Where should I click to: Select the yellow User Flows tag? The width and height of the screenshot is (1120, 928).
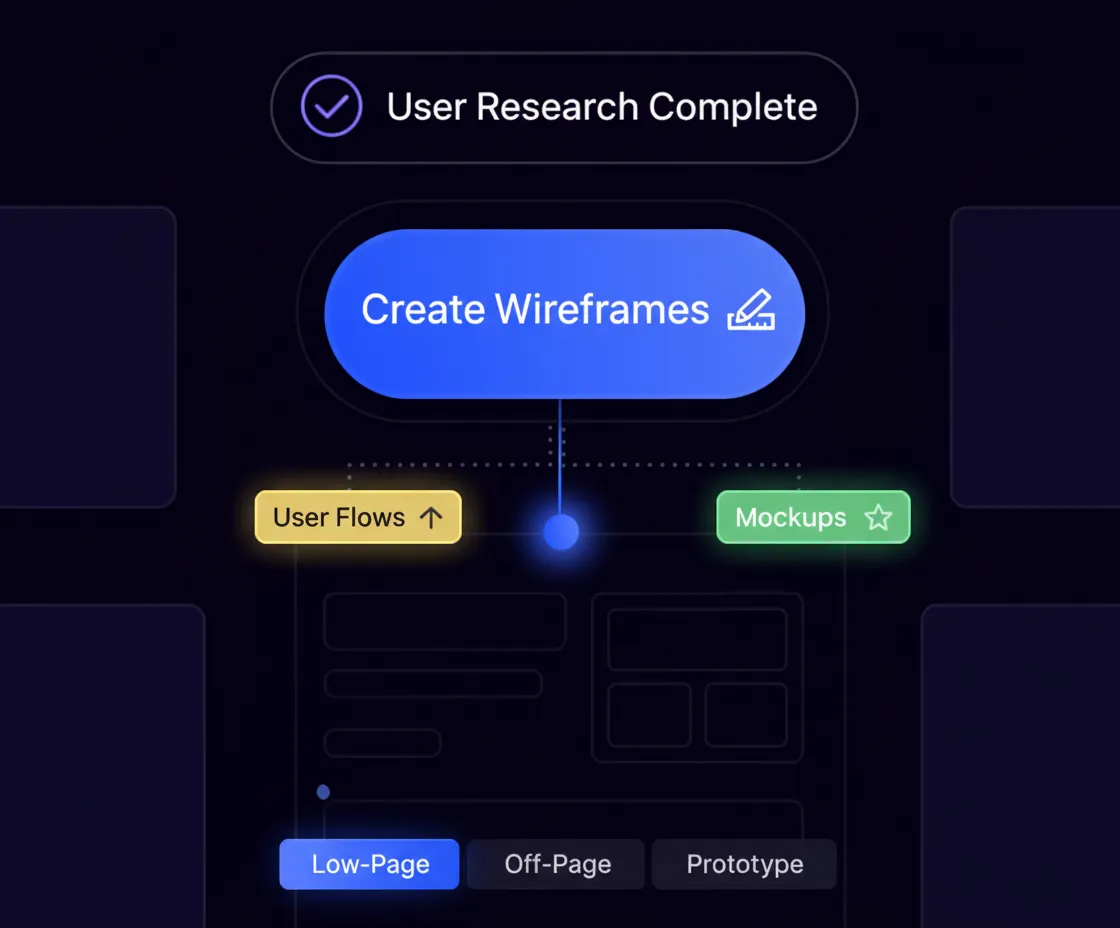358,517
